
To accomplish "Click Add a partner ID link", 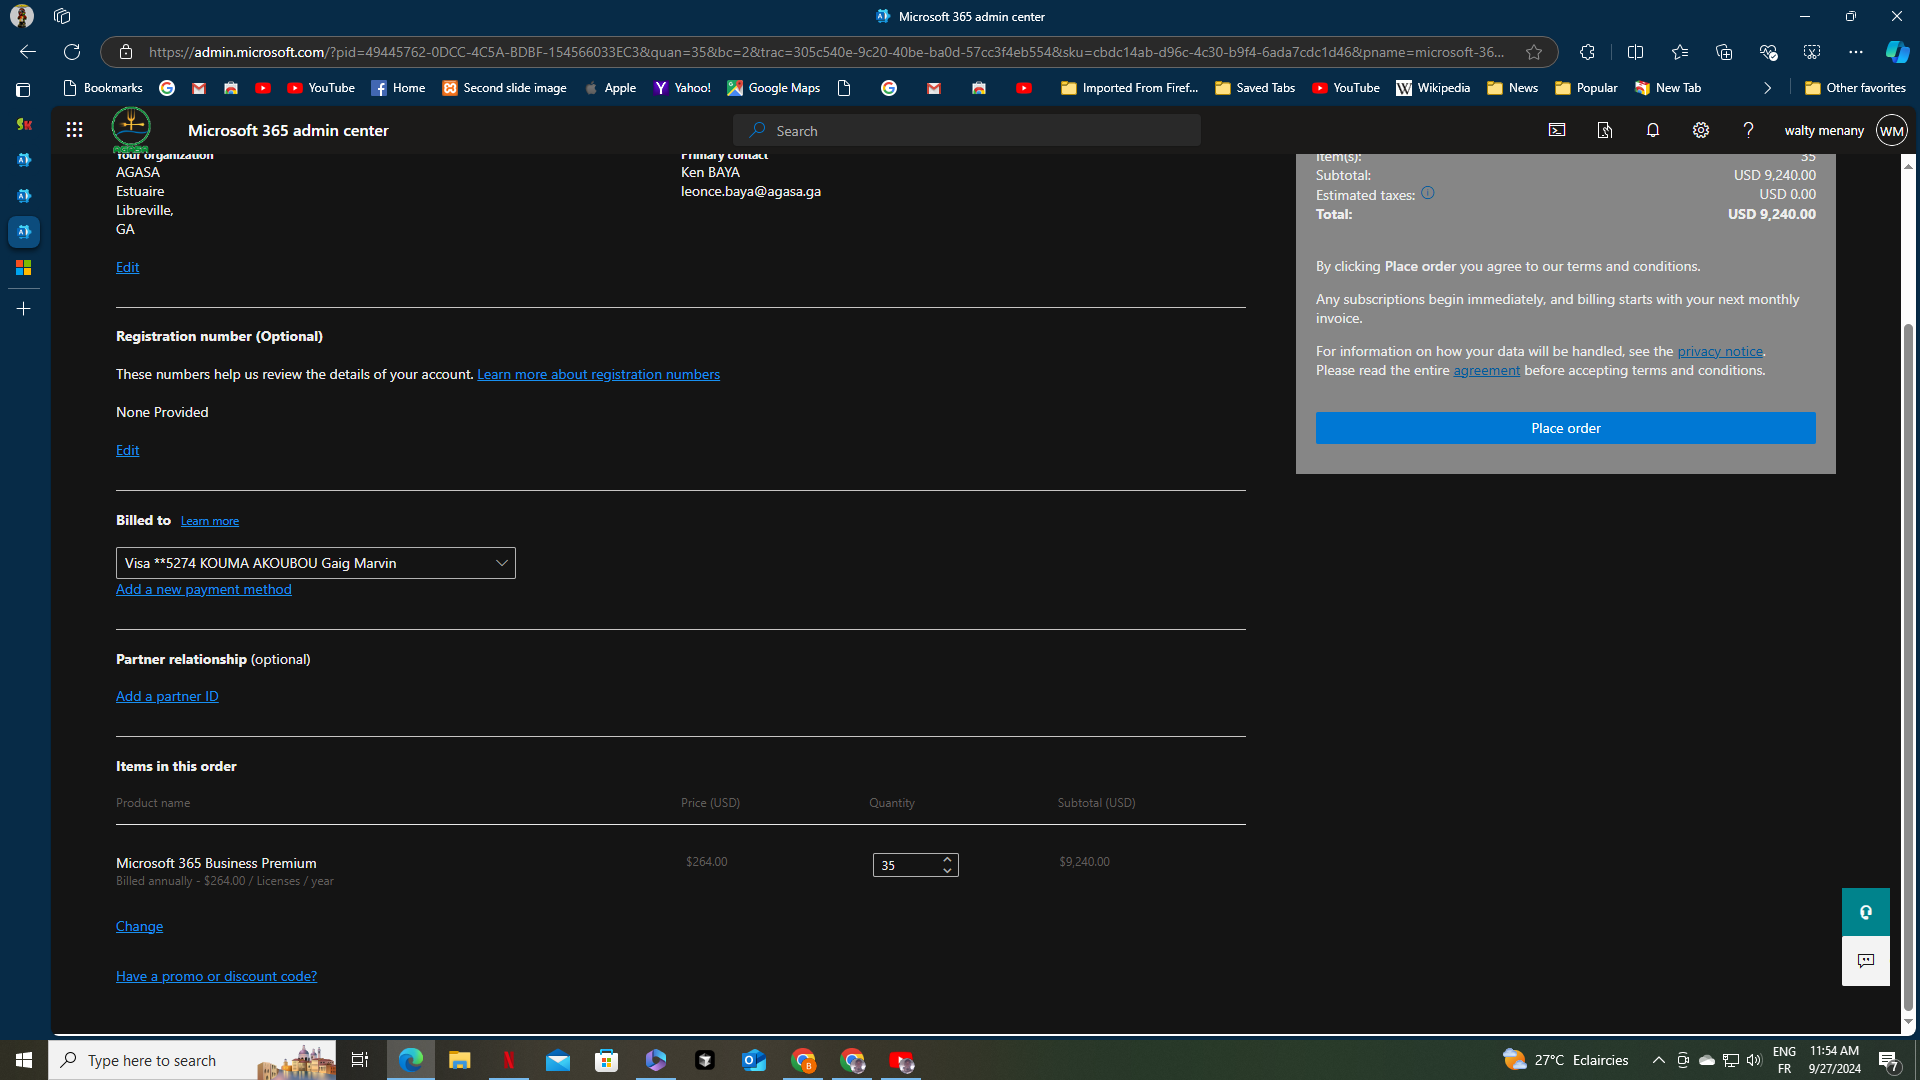I will pyautogui.click(x=167, y=696).
